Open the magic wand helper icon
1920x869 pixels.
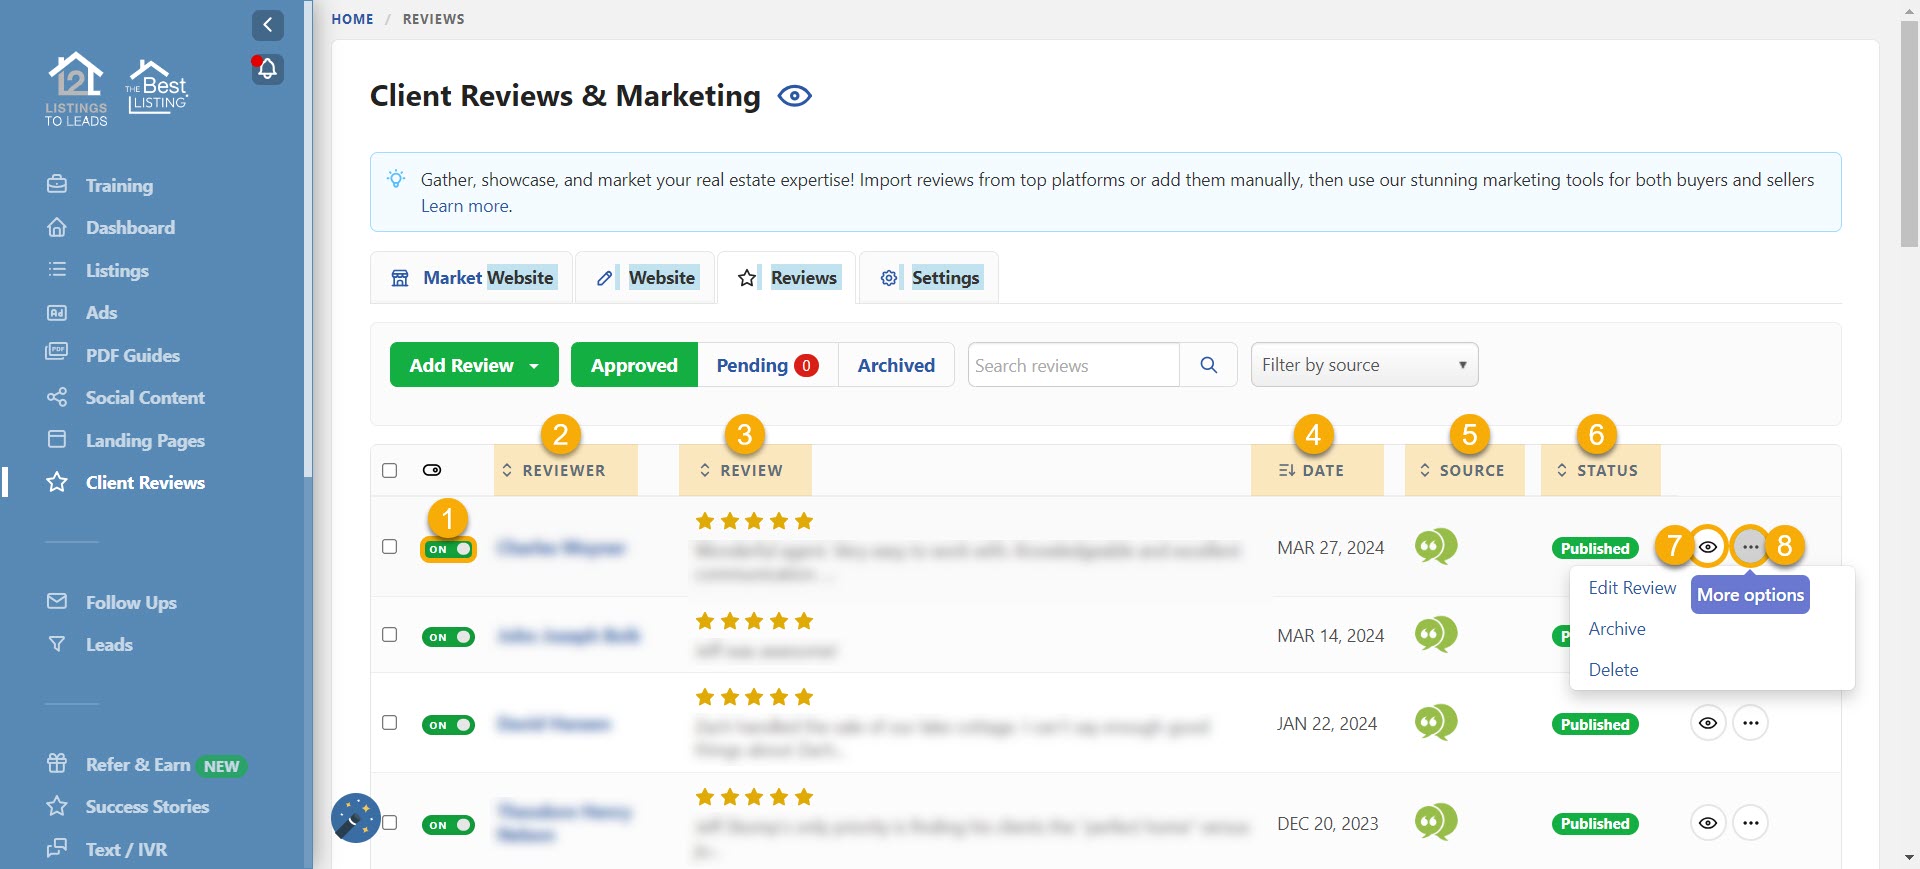click(x=355, y=818)
